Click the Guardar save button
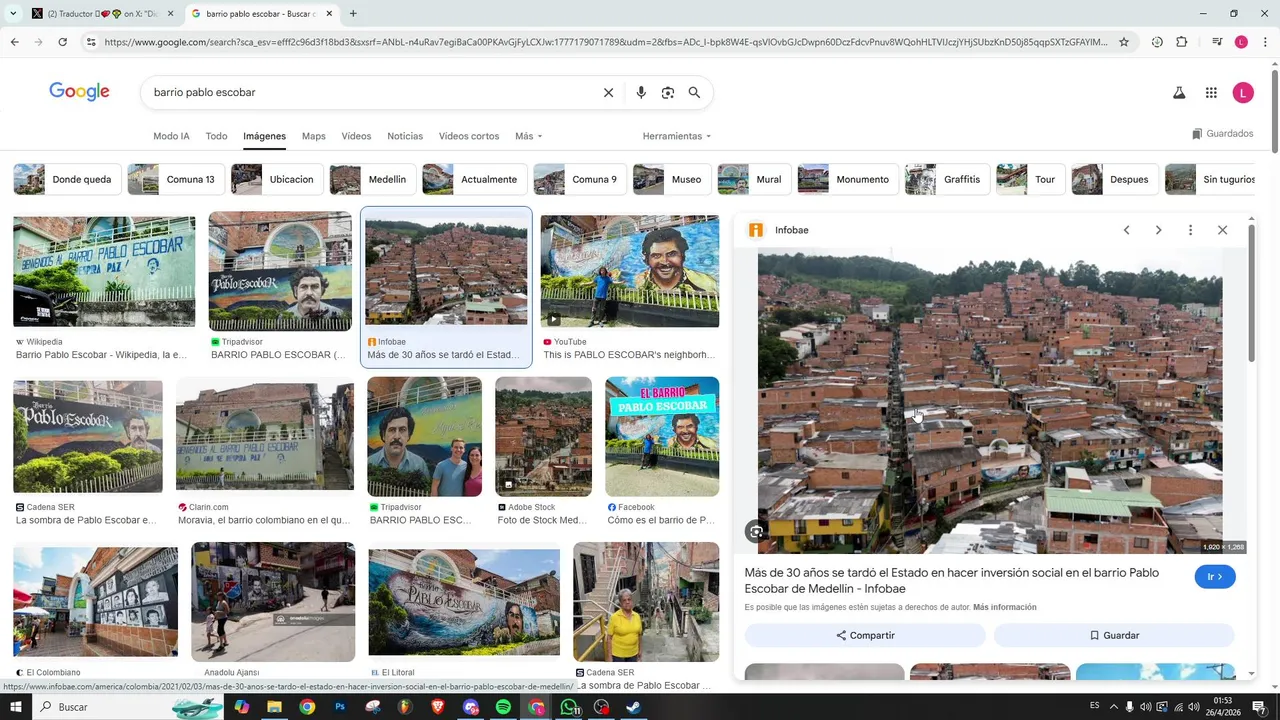 pos(1114,635)
